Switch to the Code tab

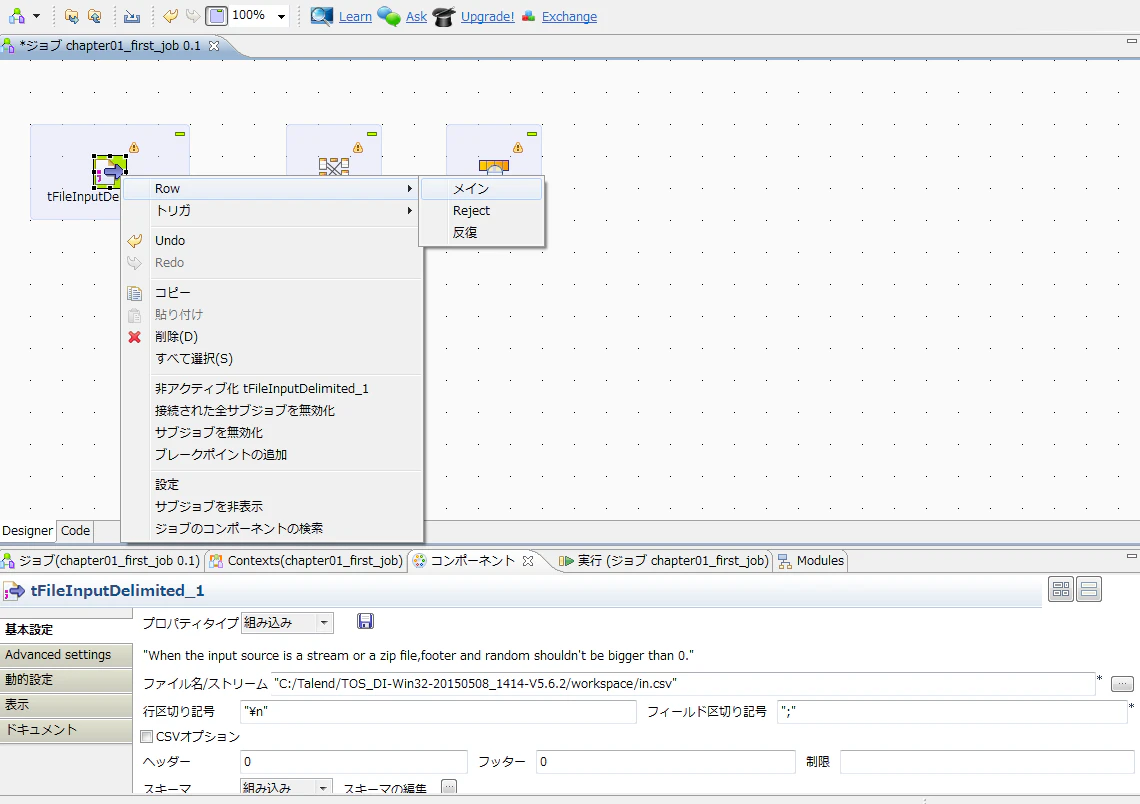pos(76,531)
